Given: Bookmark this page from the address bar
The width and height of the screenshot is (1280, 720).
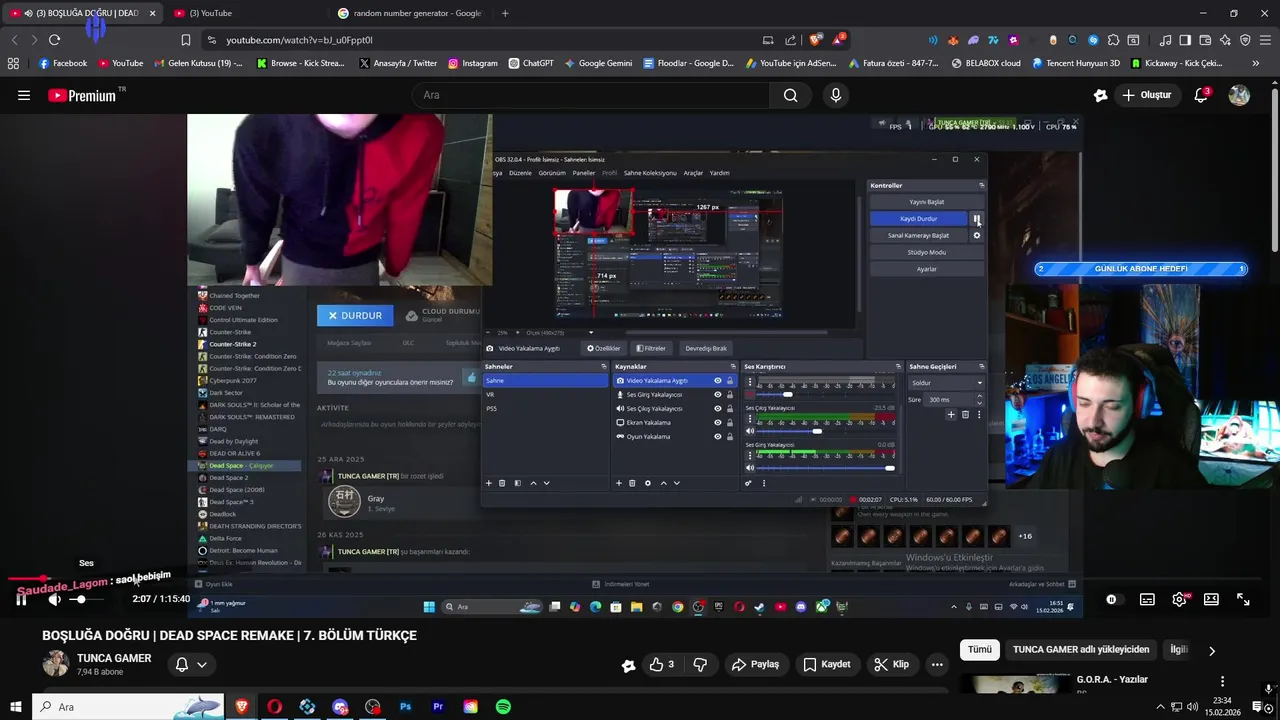Looking at the screenshot, I should pos(186,40).
